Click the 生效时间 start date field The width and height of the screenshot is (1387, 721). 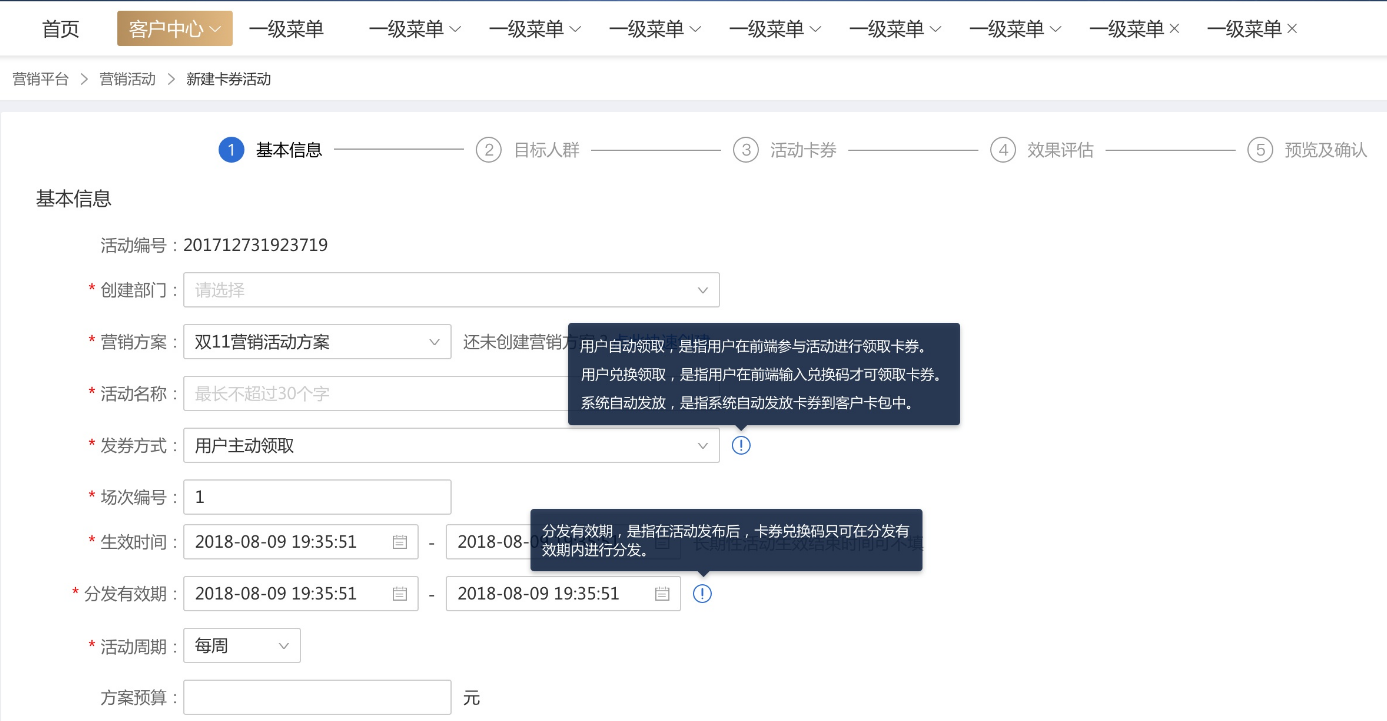[x=301, y=542]
